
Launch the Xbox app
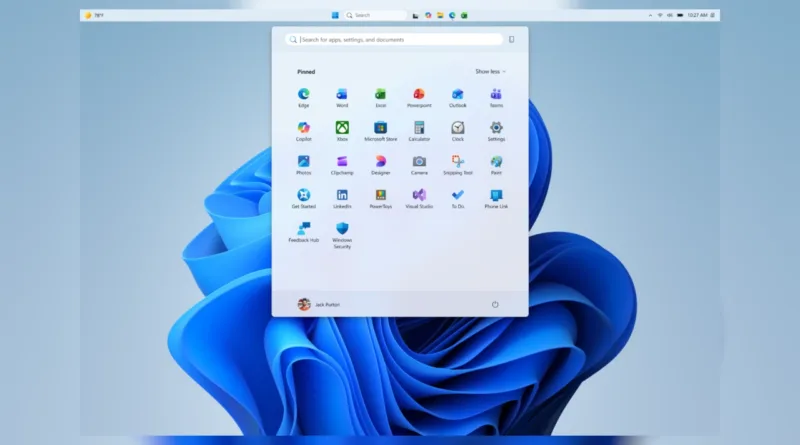pos(342,131)
